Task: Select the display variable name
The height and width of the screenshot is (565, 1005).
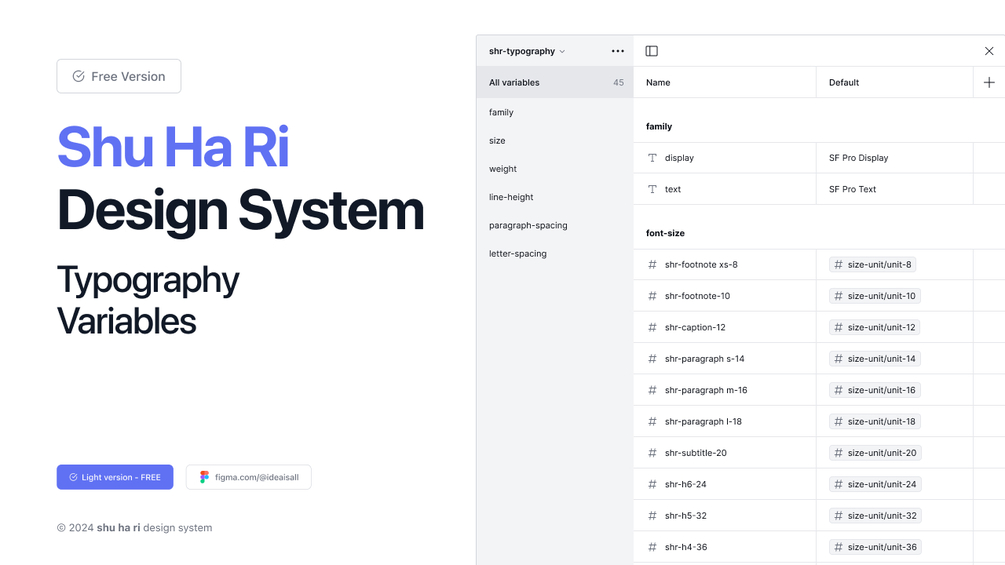Action: (679, 158)
